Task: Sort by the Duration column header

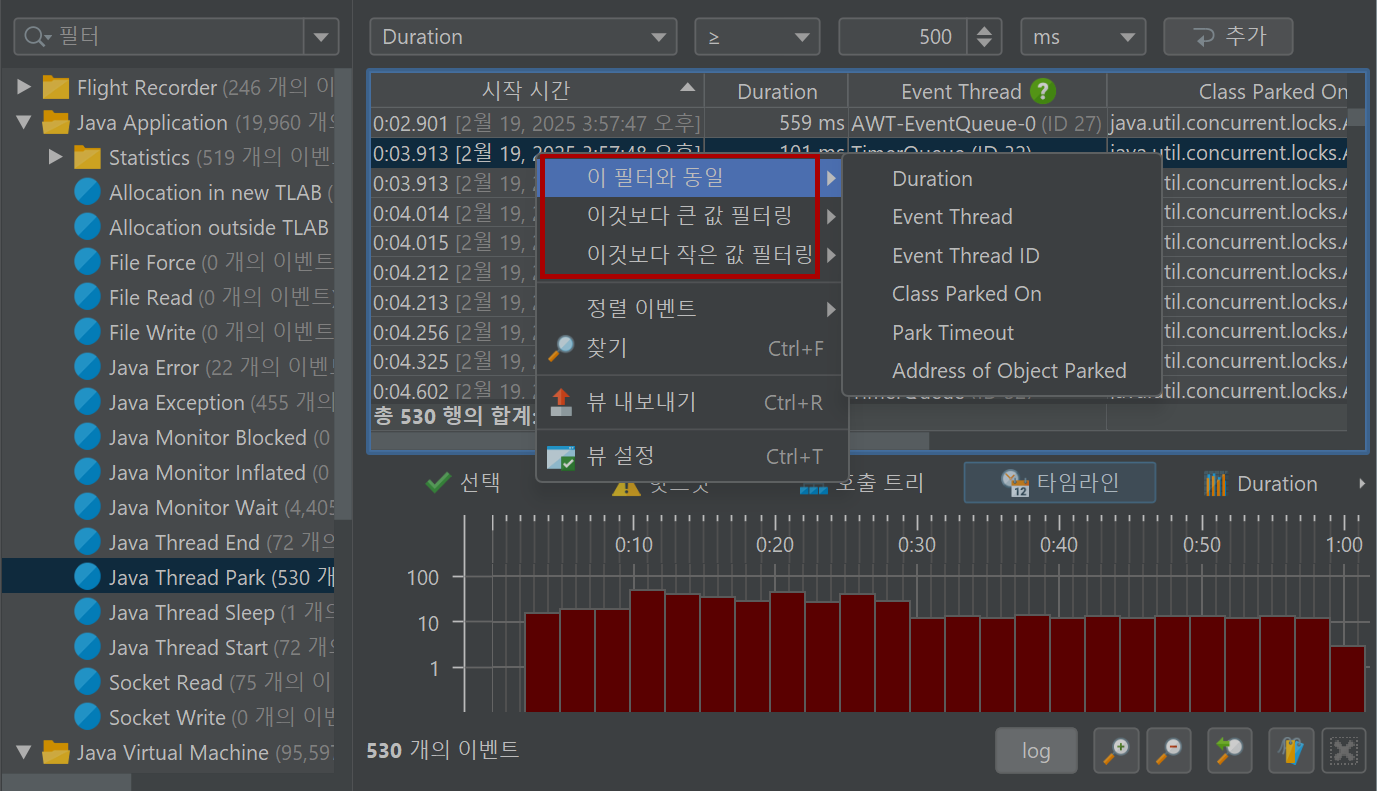Action: click(x=777, y=91)
